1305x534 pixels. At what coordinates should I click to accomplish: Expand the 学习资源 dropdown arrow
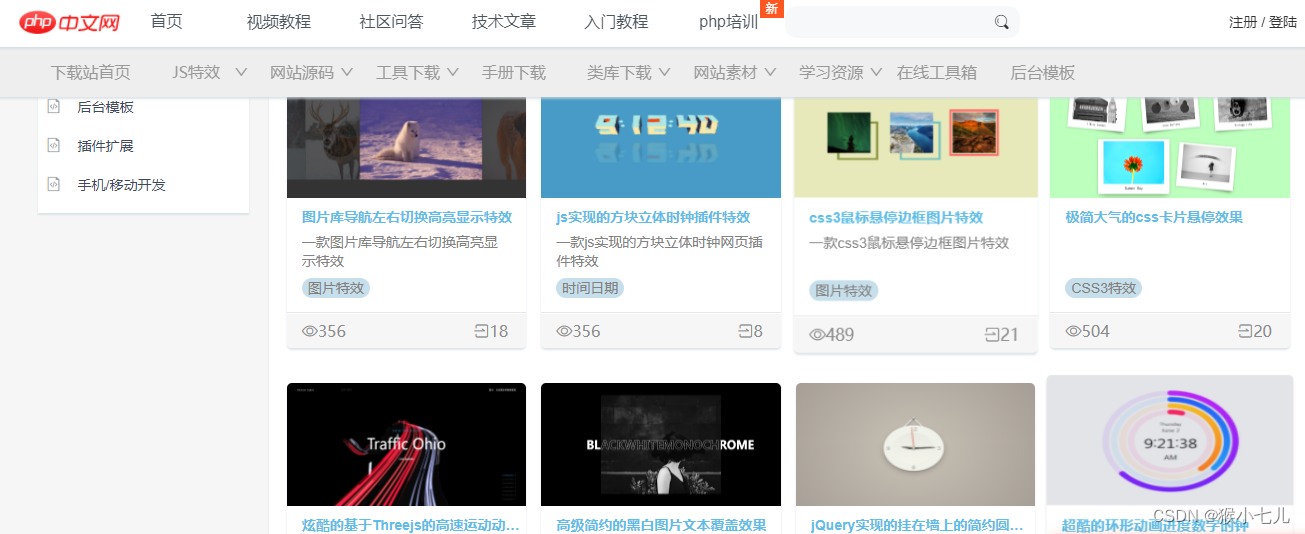coord(877,72)
